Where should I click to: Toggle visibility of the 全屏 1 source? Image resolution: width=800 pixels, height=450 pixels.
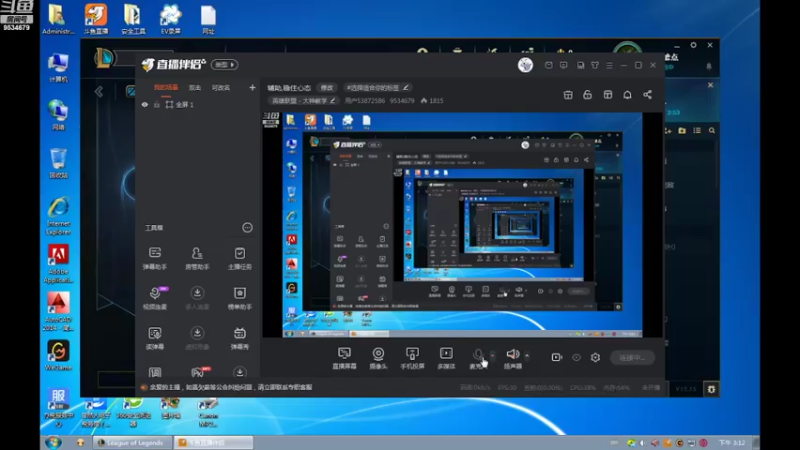tap(145, 105)
